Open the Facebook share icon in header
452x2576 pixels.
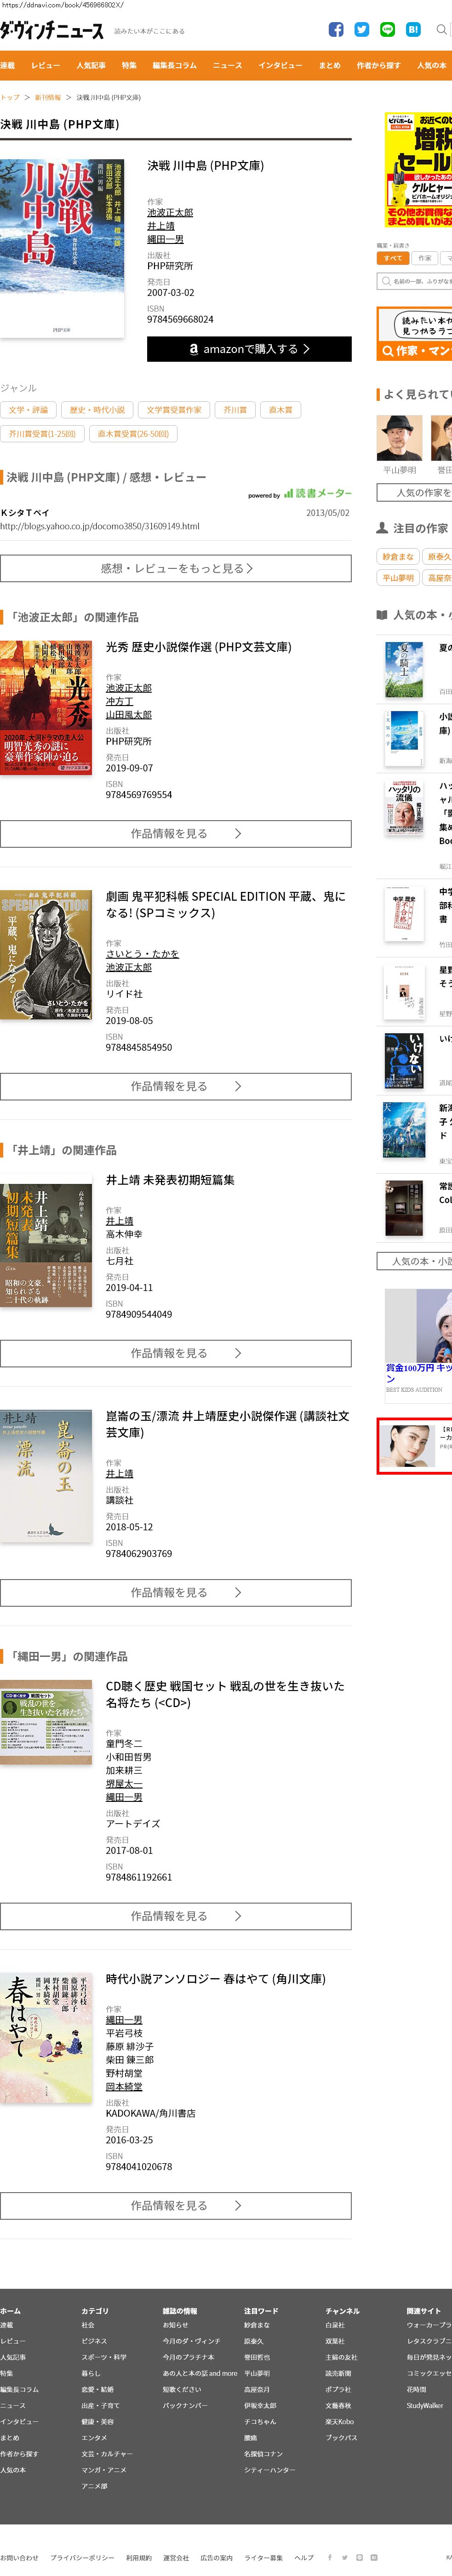(x=336, y=30)
